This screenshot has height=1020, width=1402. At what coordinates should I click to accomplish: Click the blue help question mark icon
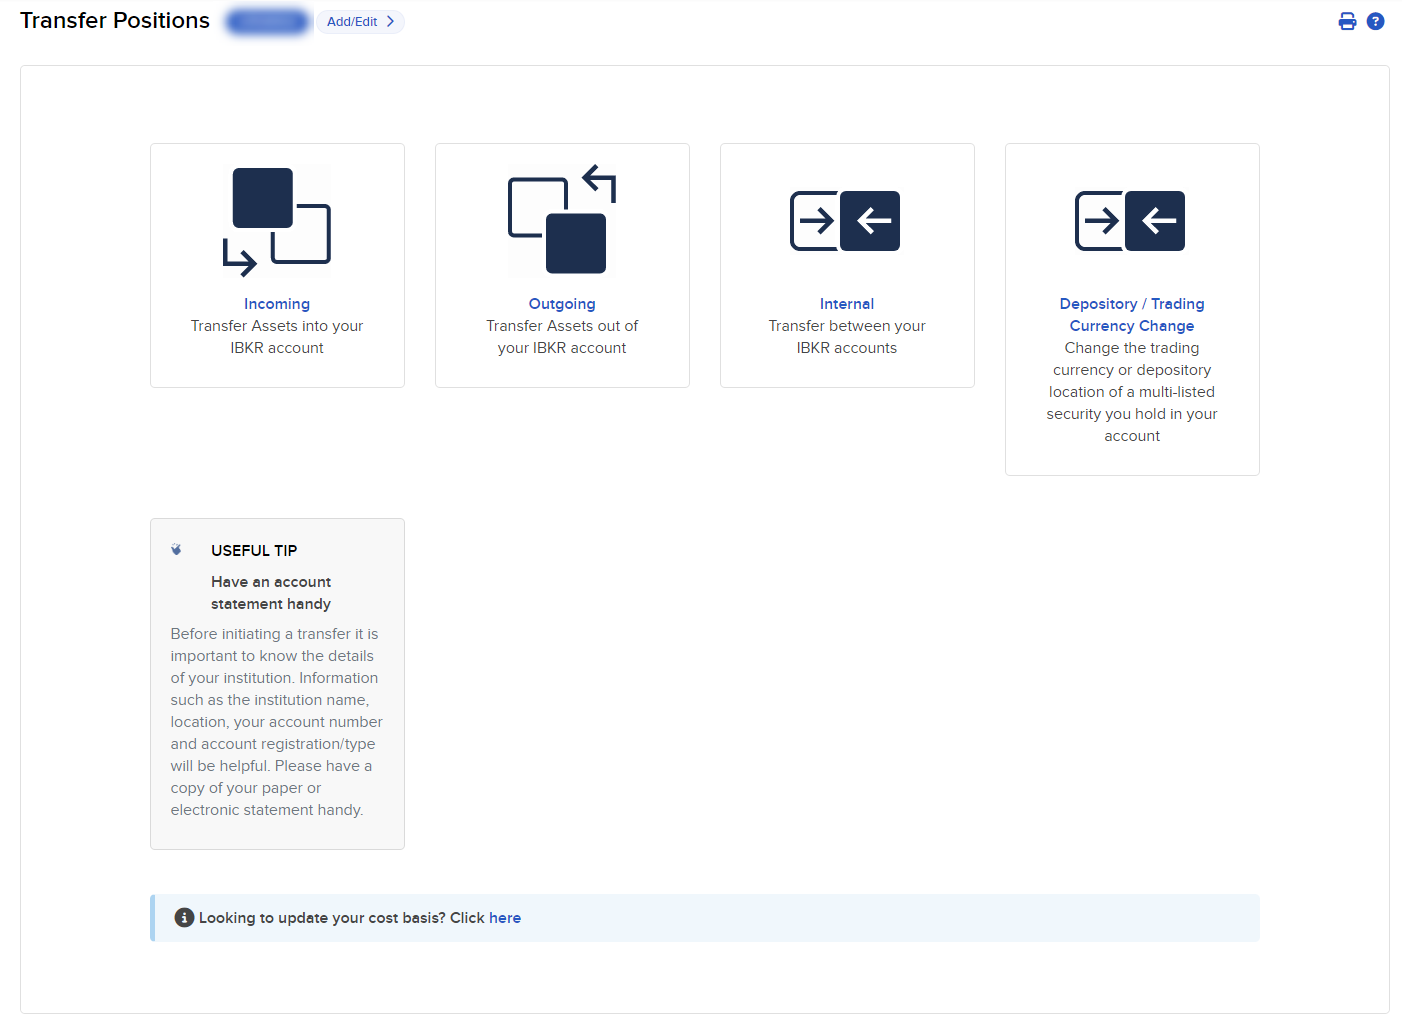[1375, 21]
